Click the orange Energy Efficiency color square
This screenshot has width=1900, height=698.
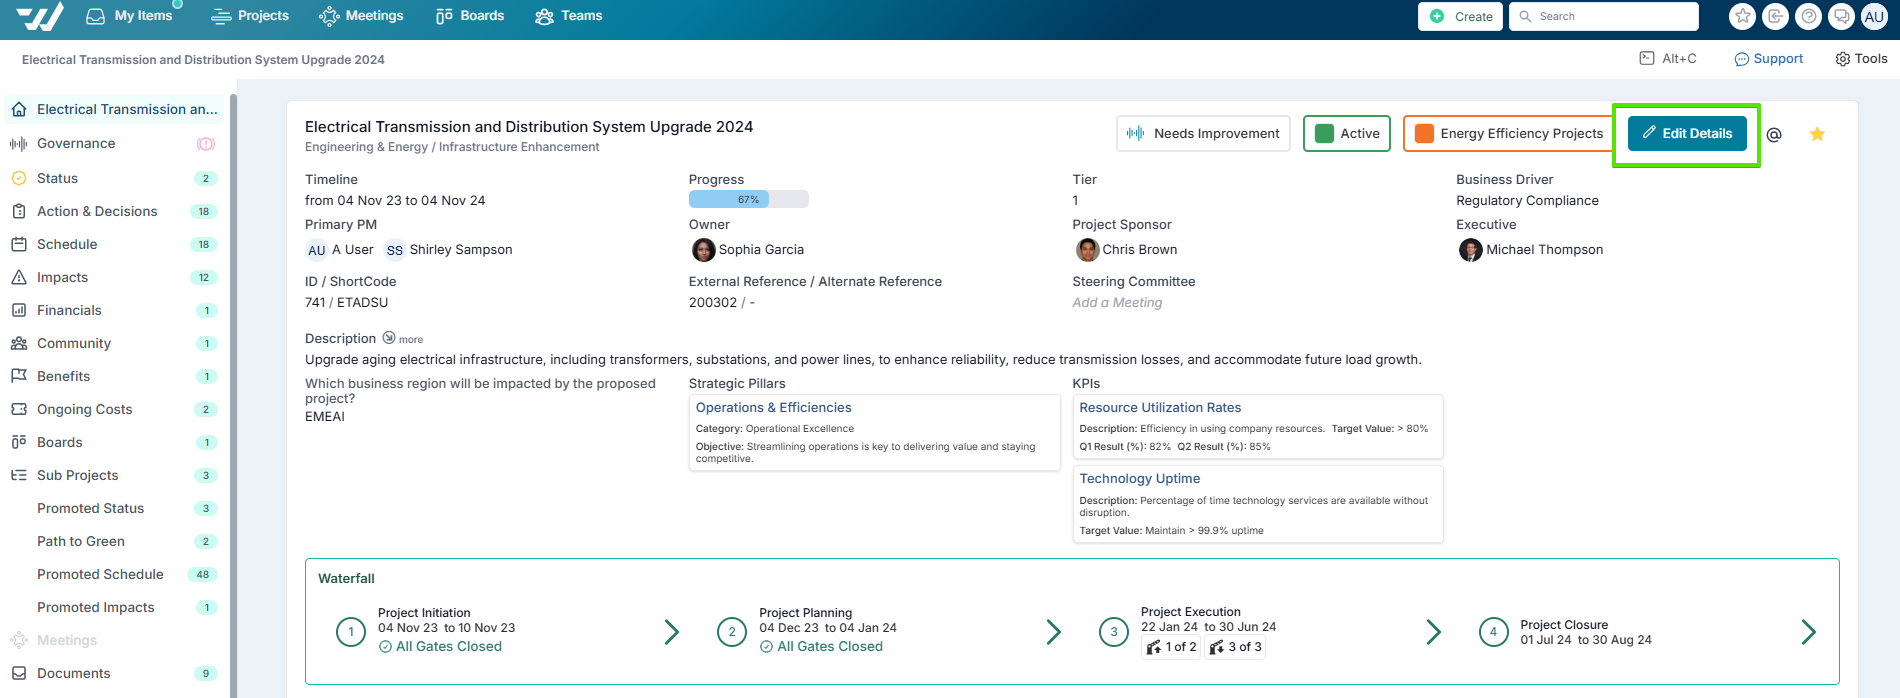point(1424,134)
